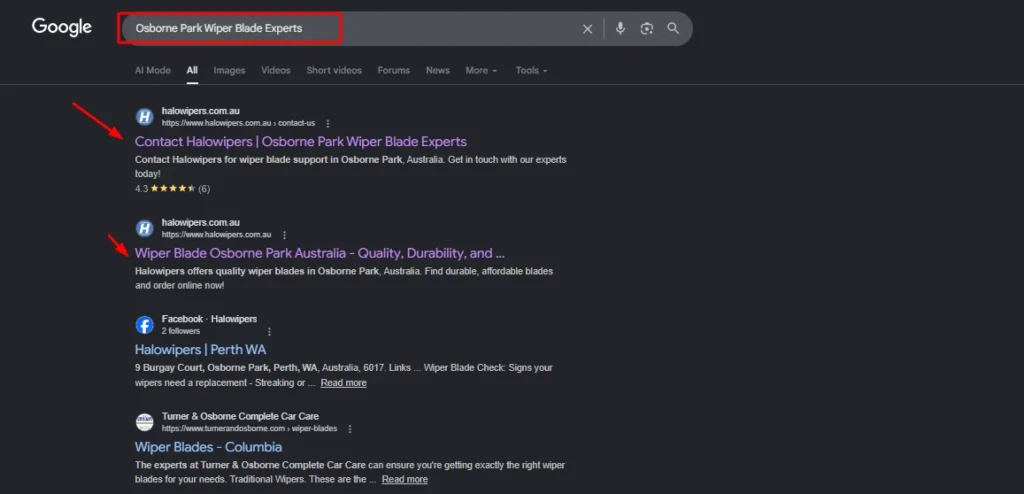Switch to the Videos tab
The width and height of the screenshot is (1024, 494).
[x=276, y=71]
